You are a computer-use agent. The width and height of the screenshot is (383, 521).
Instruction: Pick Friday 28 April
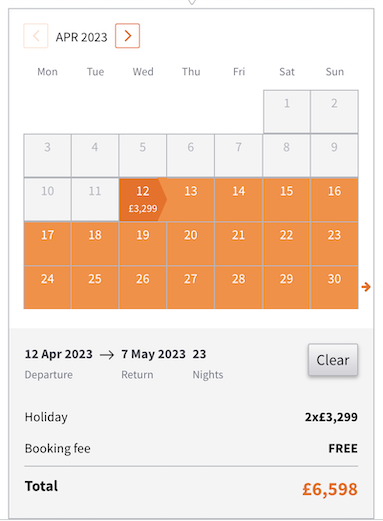(x=239, y=287)
